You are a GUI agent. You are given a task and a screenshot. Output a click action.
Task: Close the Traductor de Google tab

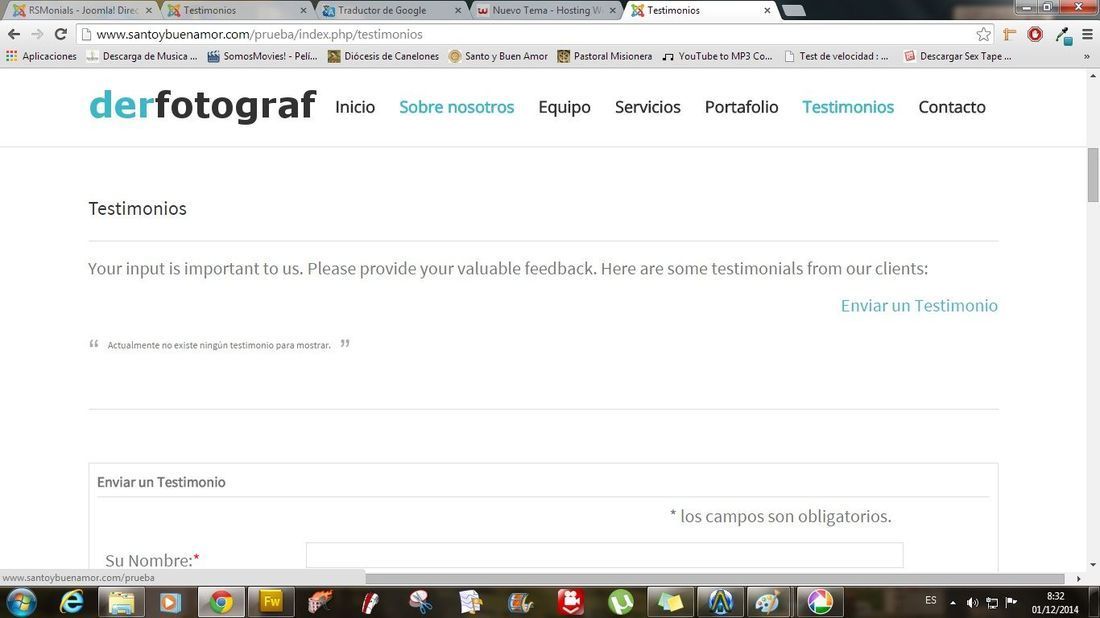pyautogui.click(x=458, y=11)
